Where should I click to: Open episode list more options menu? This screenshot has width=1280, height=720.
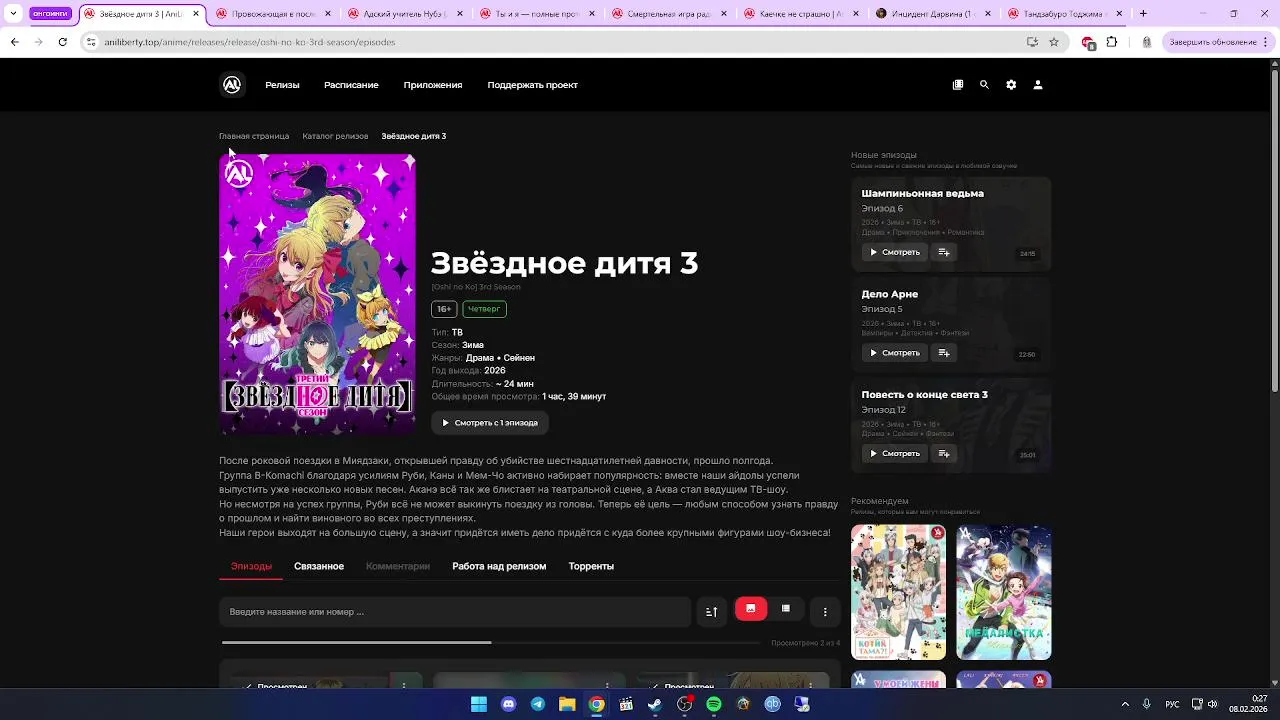click(825, 611)
